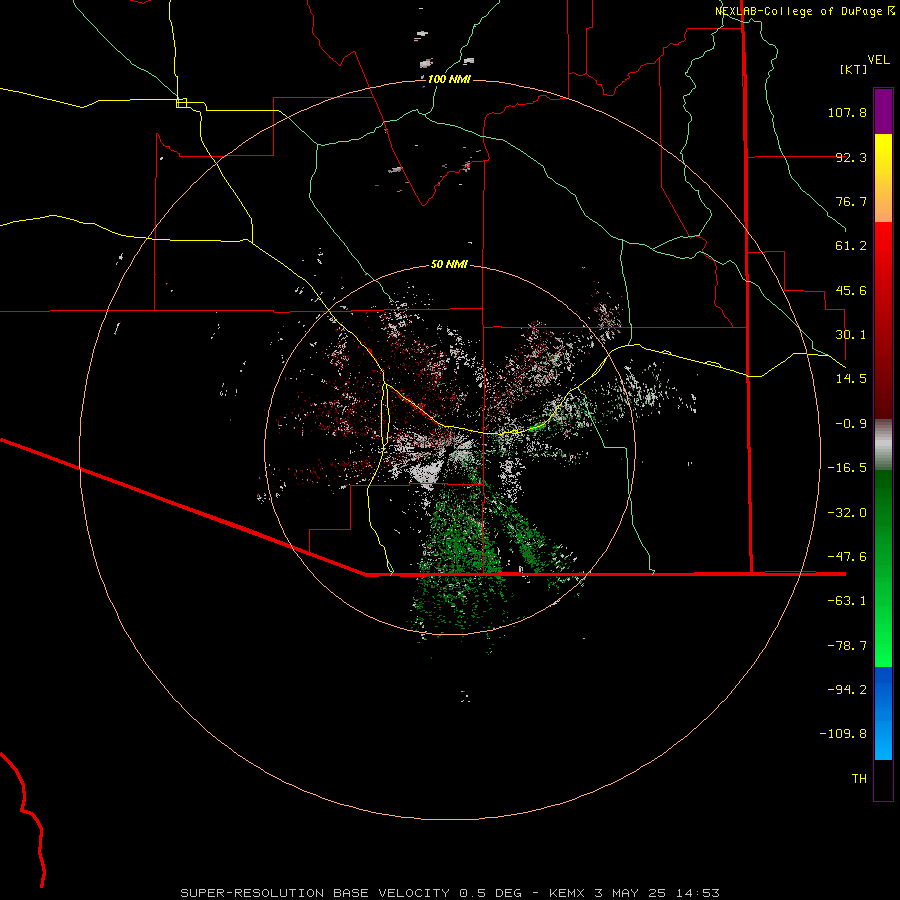Select the -47.6 scale value

847,557
